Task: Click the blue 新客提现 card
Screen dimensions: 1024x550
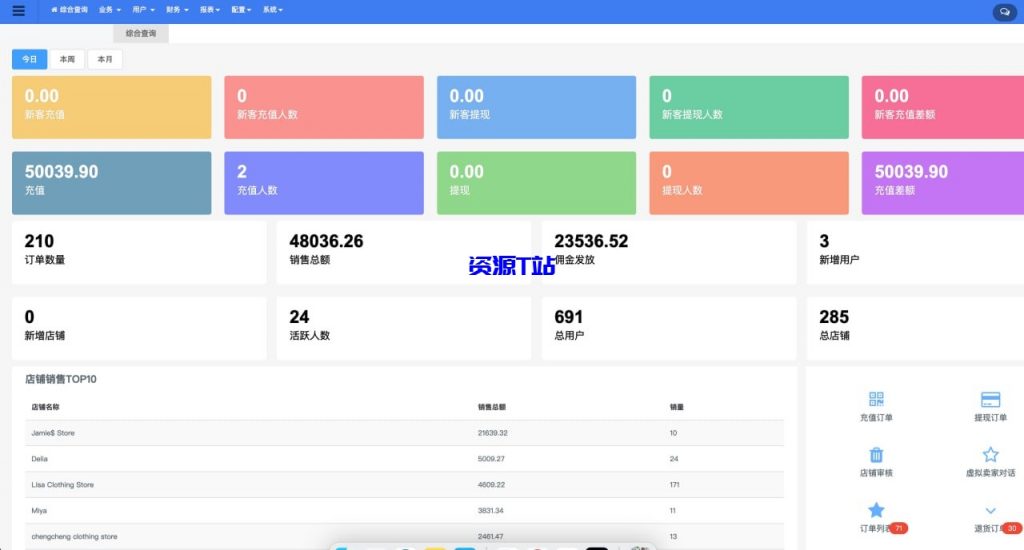Action: [x=536, y=107]
